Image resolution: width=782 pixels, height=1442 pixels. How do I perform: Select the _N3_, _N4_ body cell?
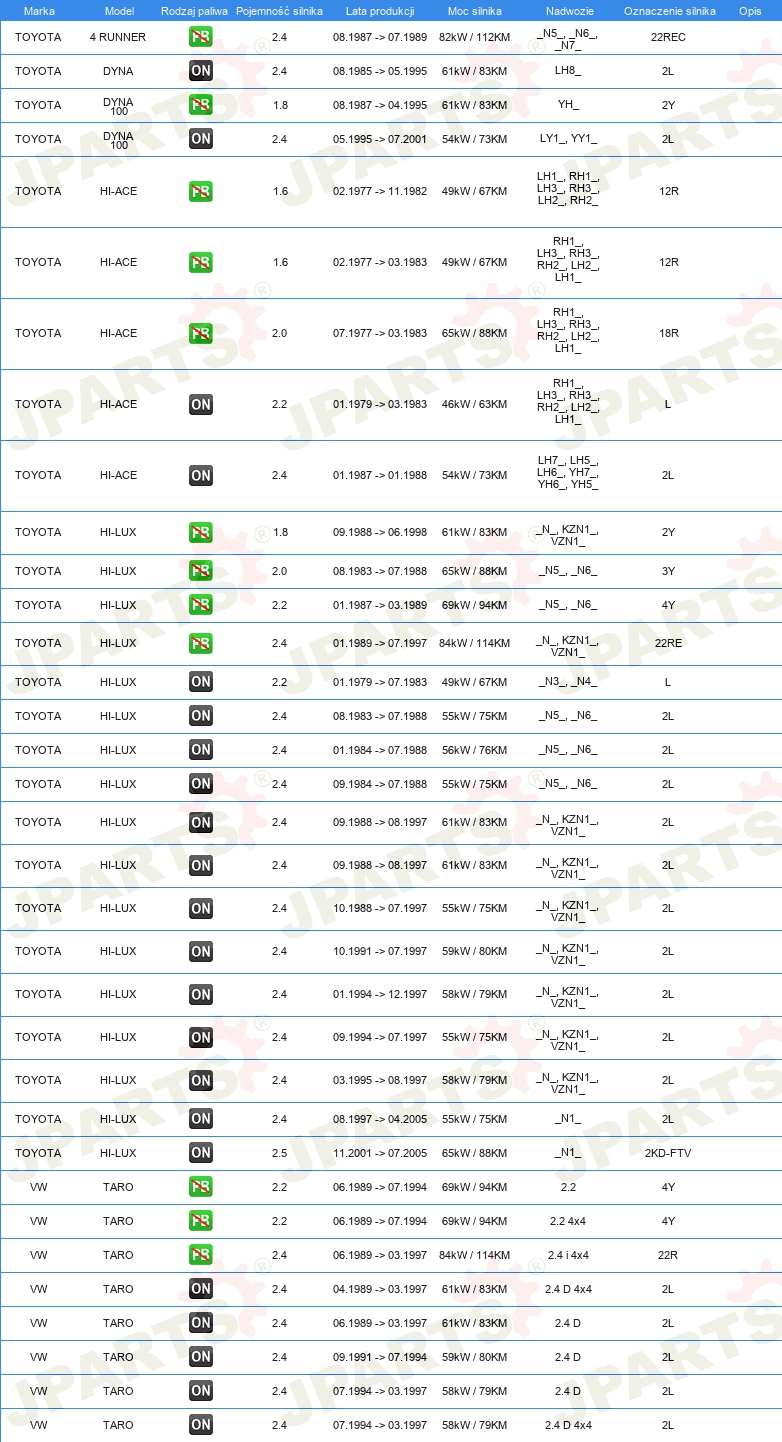[x=568, y=682]
